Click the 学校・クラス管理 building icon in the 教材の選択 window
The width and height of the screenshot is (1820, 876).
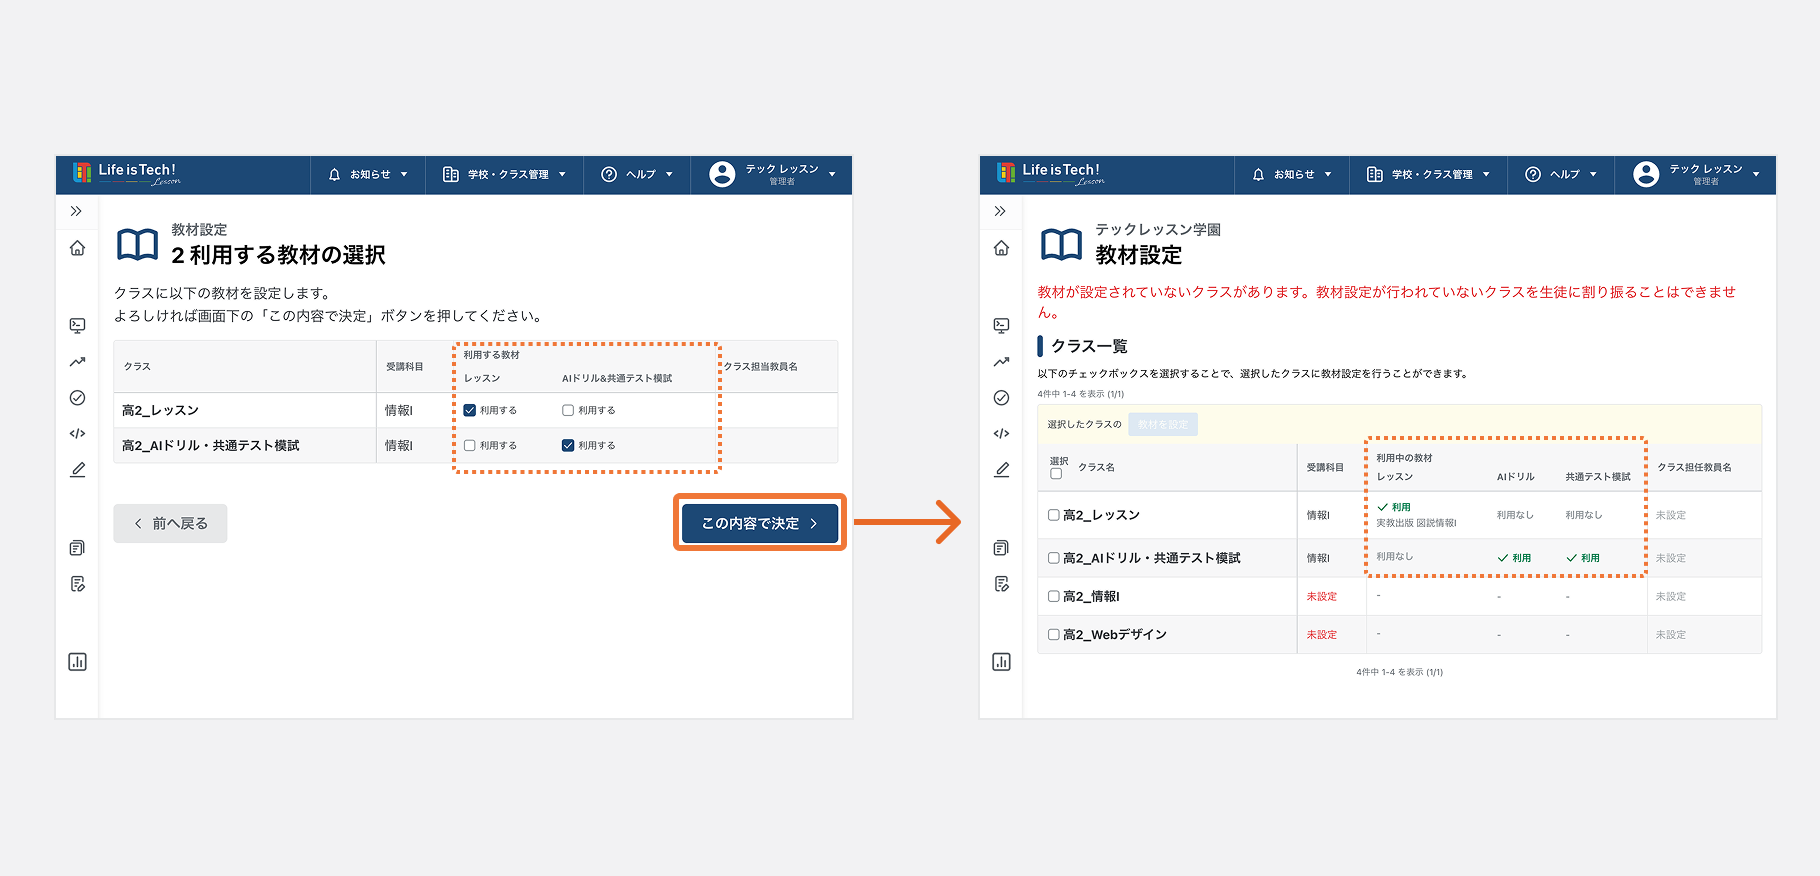[451, 174]
